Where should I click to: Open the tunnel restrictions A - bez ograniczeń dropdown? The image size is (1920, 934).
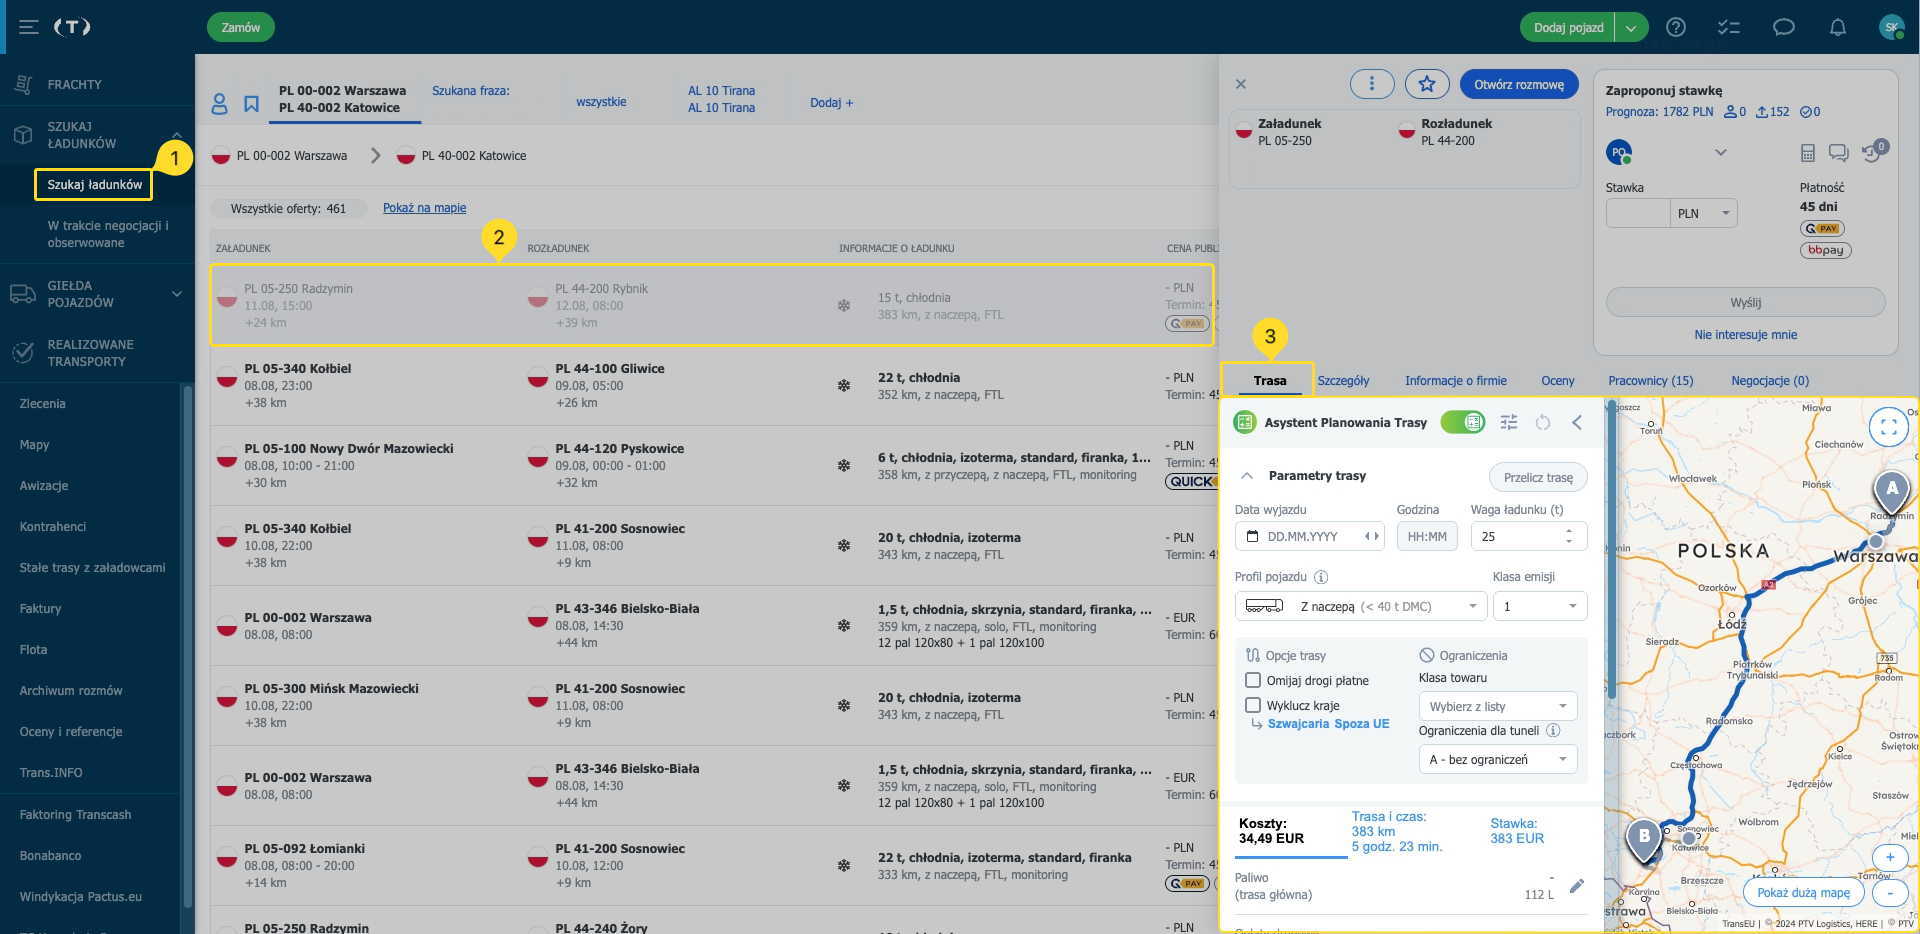point(1498,759)
